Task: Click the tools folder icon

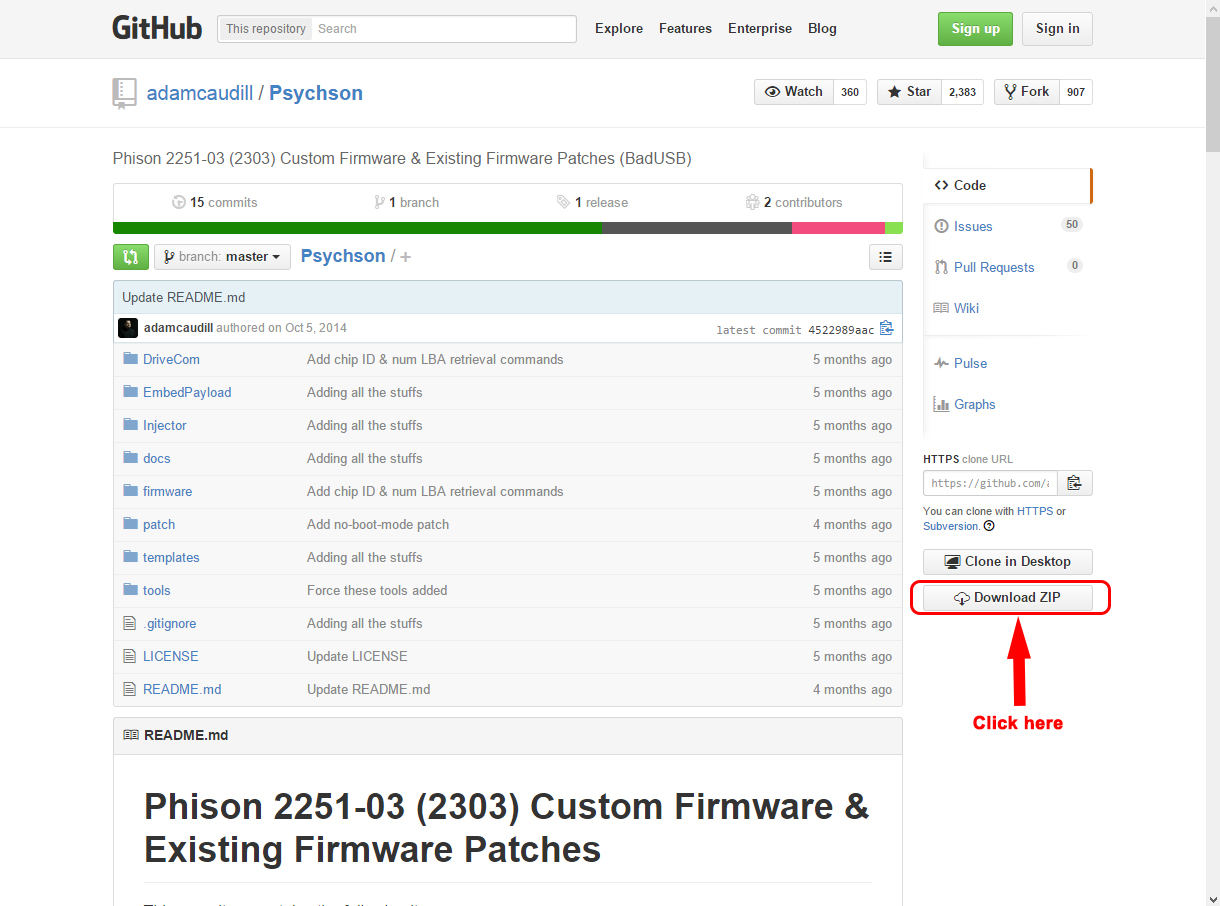Action: pyautogui.click(x=130, y=590)
